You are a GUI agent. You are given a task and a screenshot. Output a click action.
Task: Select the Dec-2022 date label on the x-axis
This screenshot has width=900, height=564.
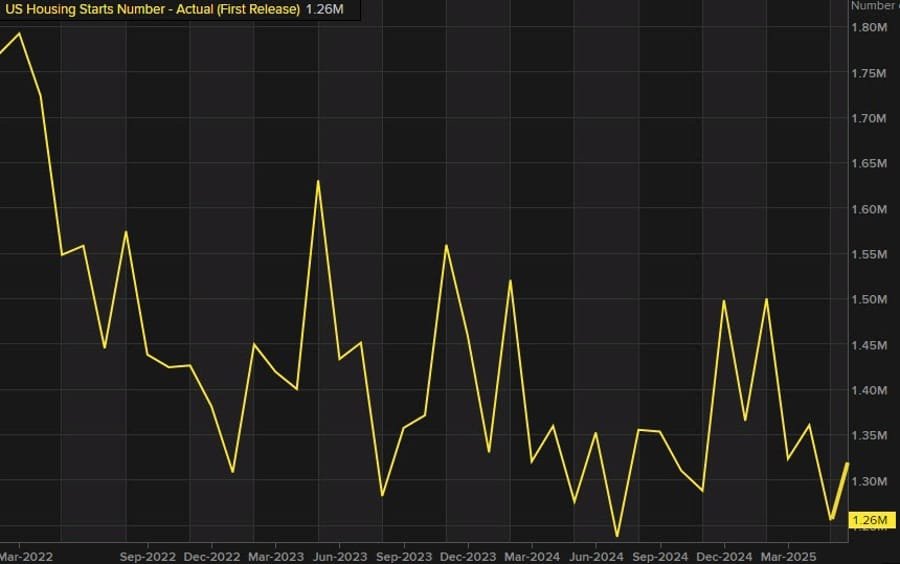211,553
